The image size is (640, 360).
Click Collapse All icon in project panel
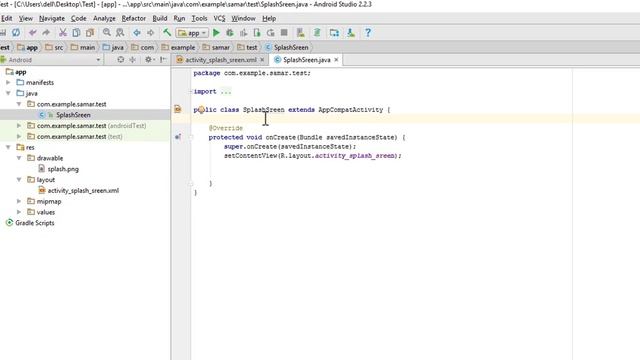point(133,60)
